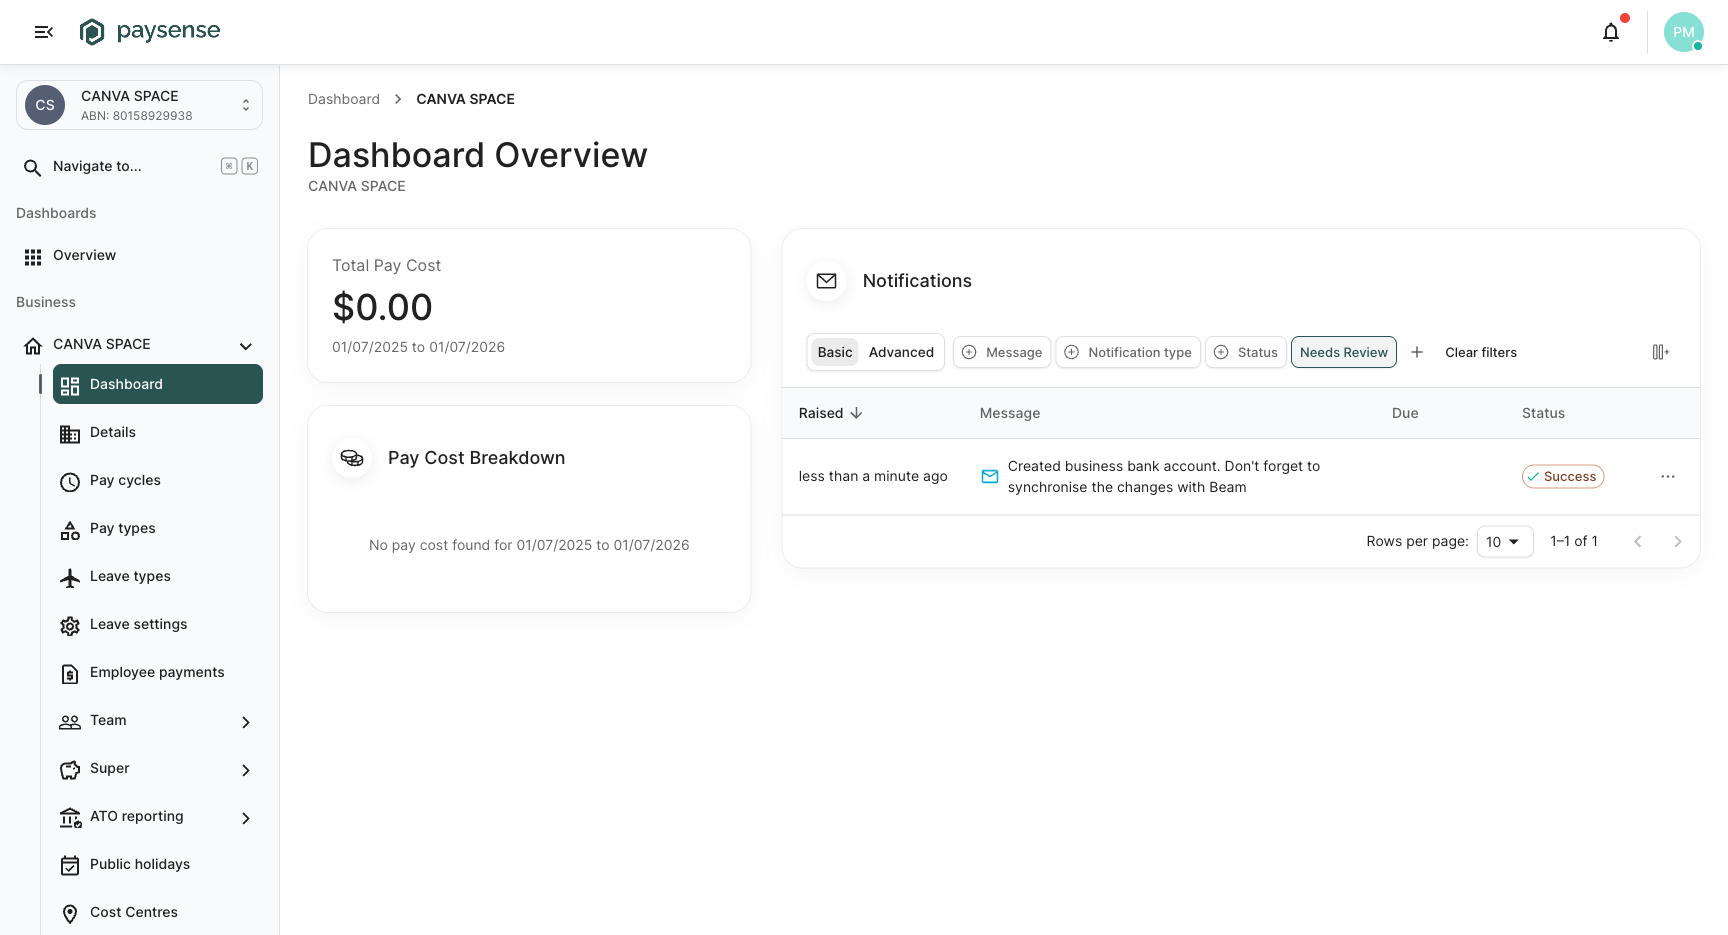Open the Details menu item

point(158,432)
